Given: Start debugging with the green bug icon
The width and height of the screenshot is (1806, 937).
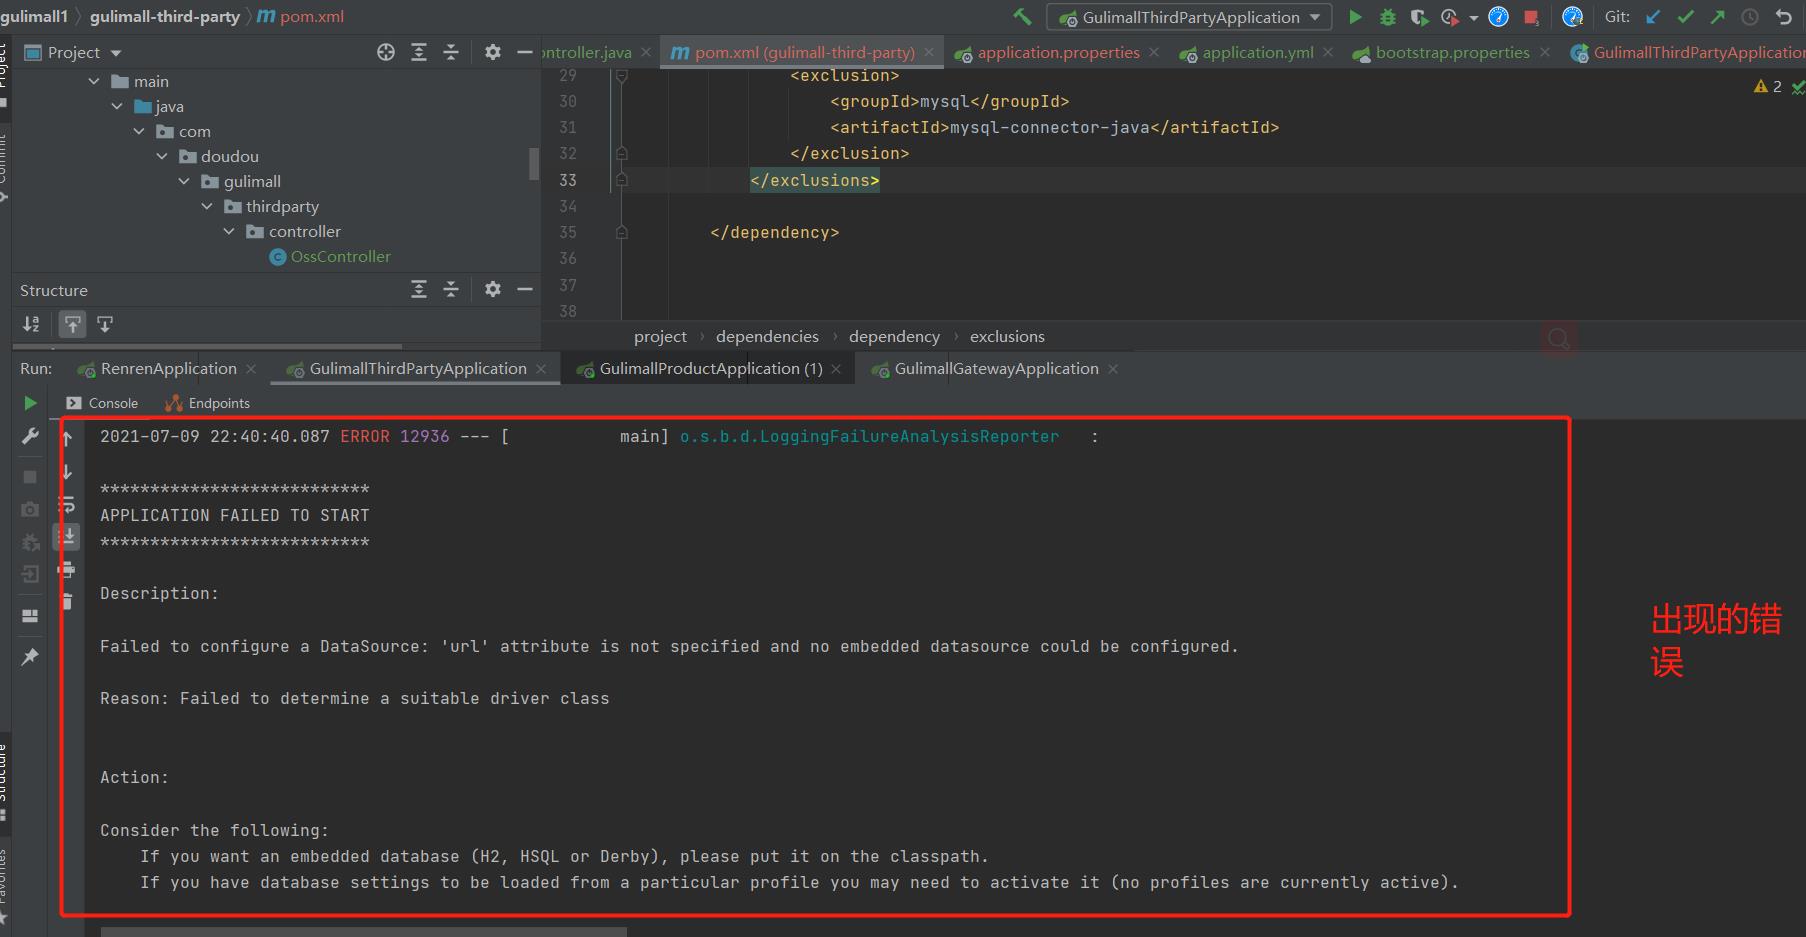Looking at the screenshot, I should tap(1387, 17).
